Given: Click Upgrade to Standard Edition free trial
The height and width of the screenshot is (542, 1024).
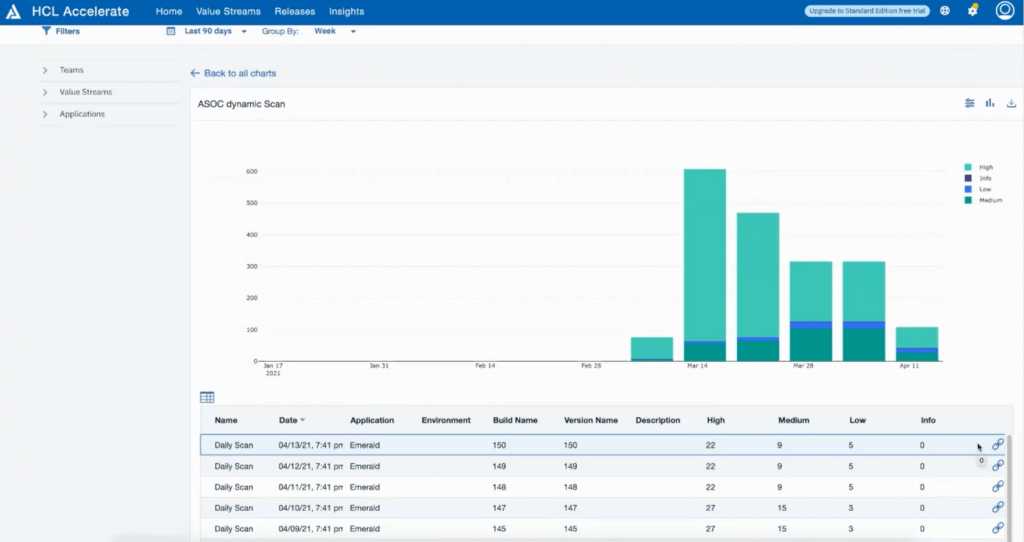Looking at the screenshot, I should [866, 11].
